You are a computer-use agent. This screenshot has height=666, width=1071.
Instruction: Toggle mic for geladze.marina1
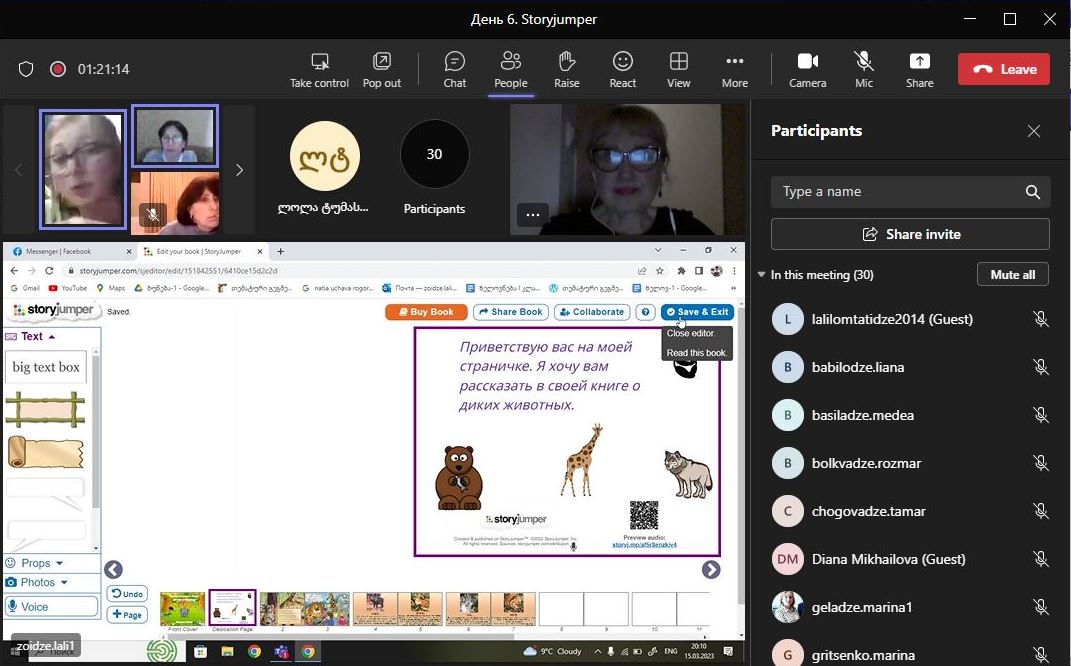point(1040,607)
